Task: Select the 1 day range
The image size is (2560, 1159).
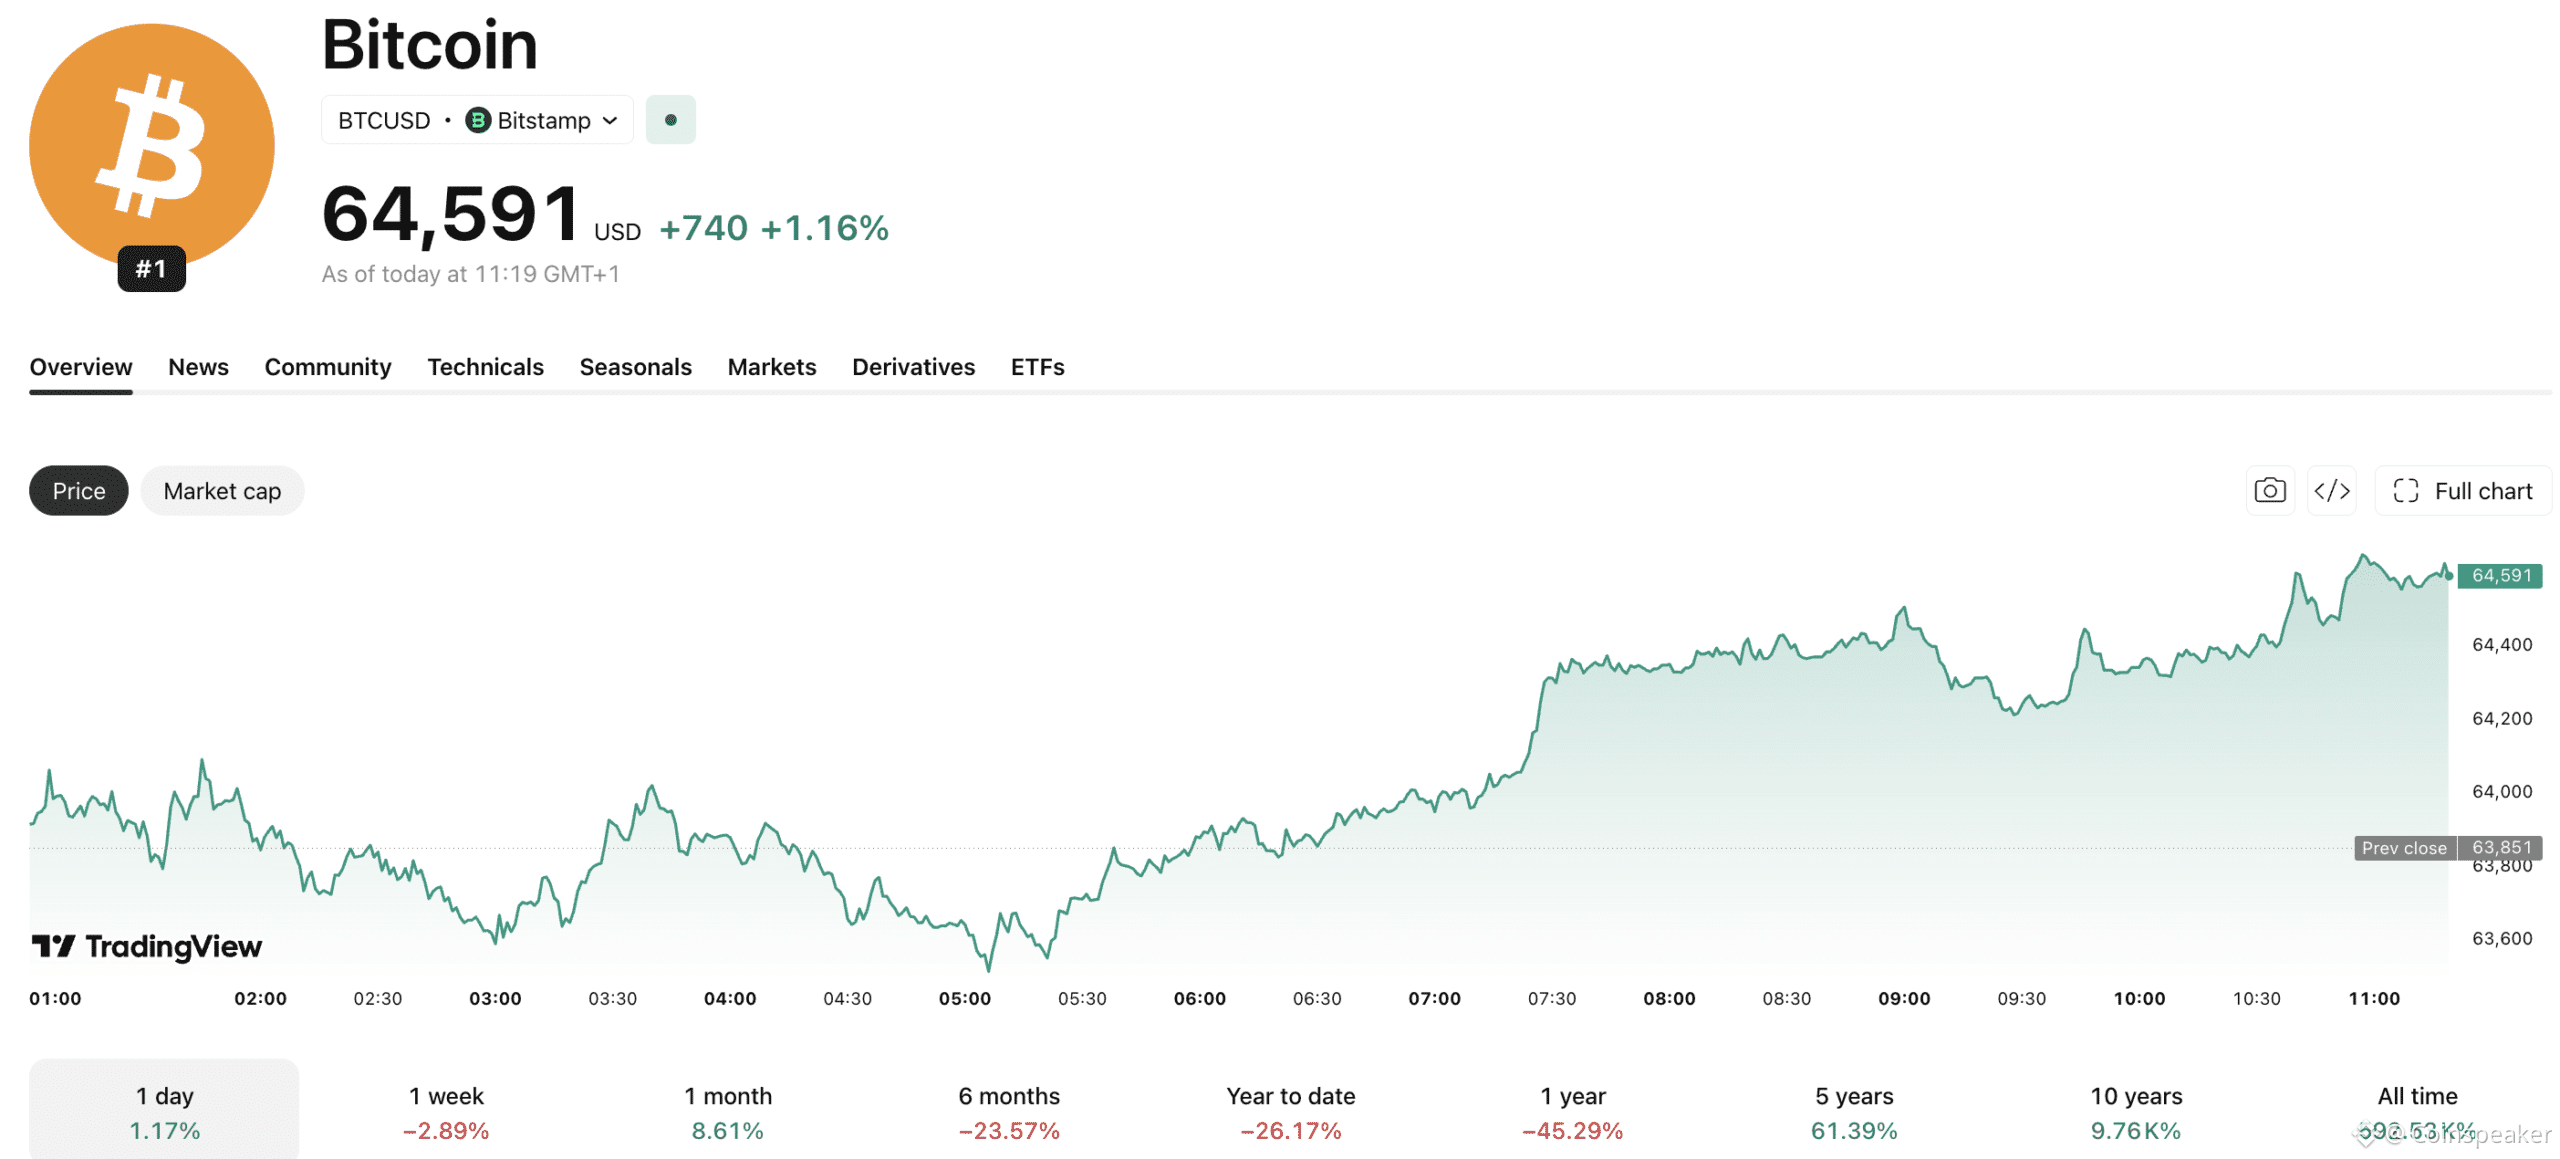Action: pyautogui.click(x=164, y=1111)
